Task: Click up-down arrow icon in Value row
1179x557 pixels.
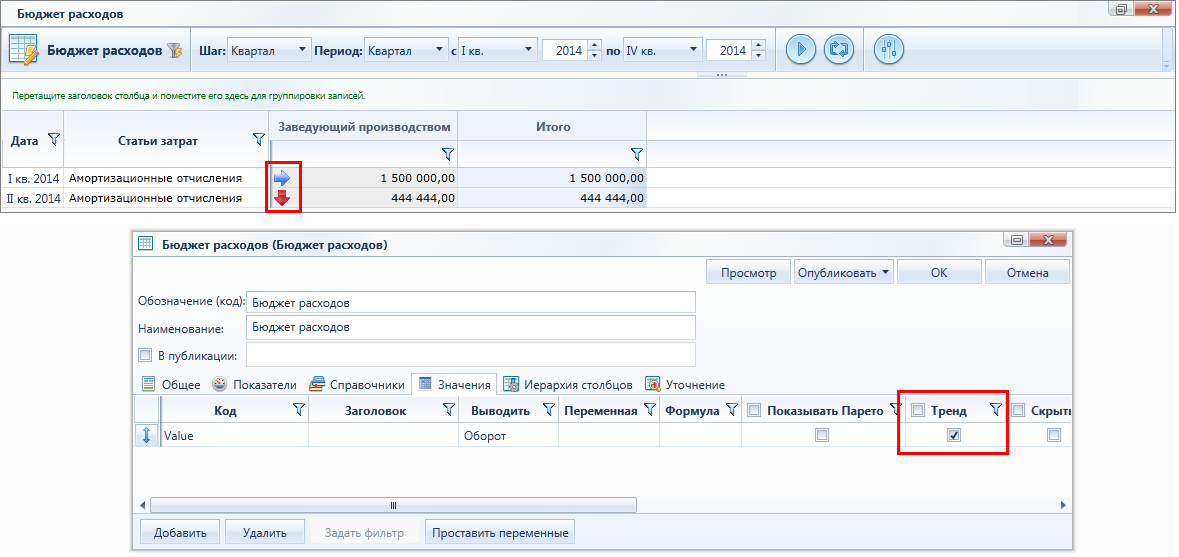Action: tap(147, 435)
